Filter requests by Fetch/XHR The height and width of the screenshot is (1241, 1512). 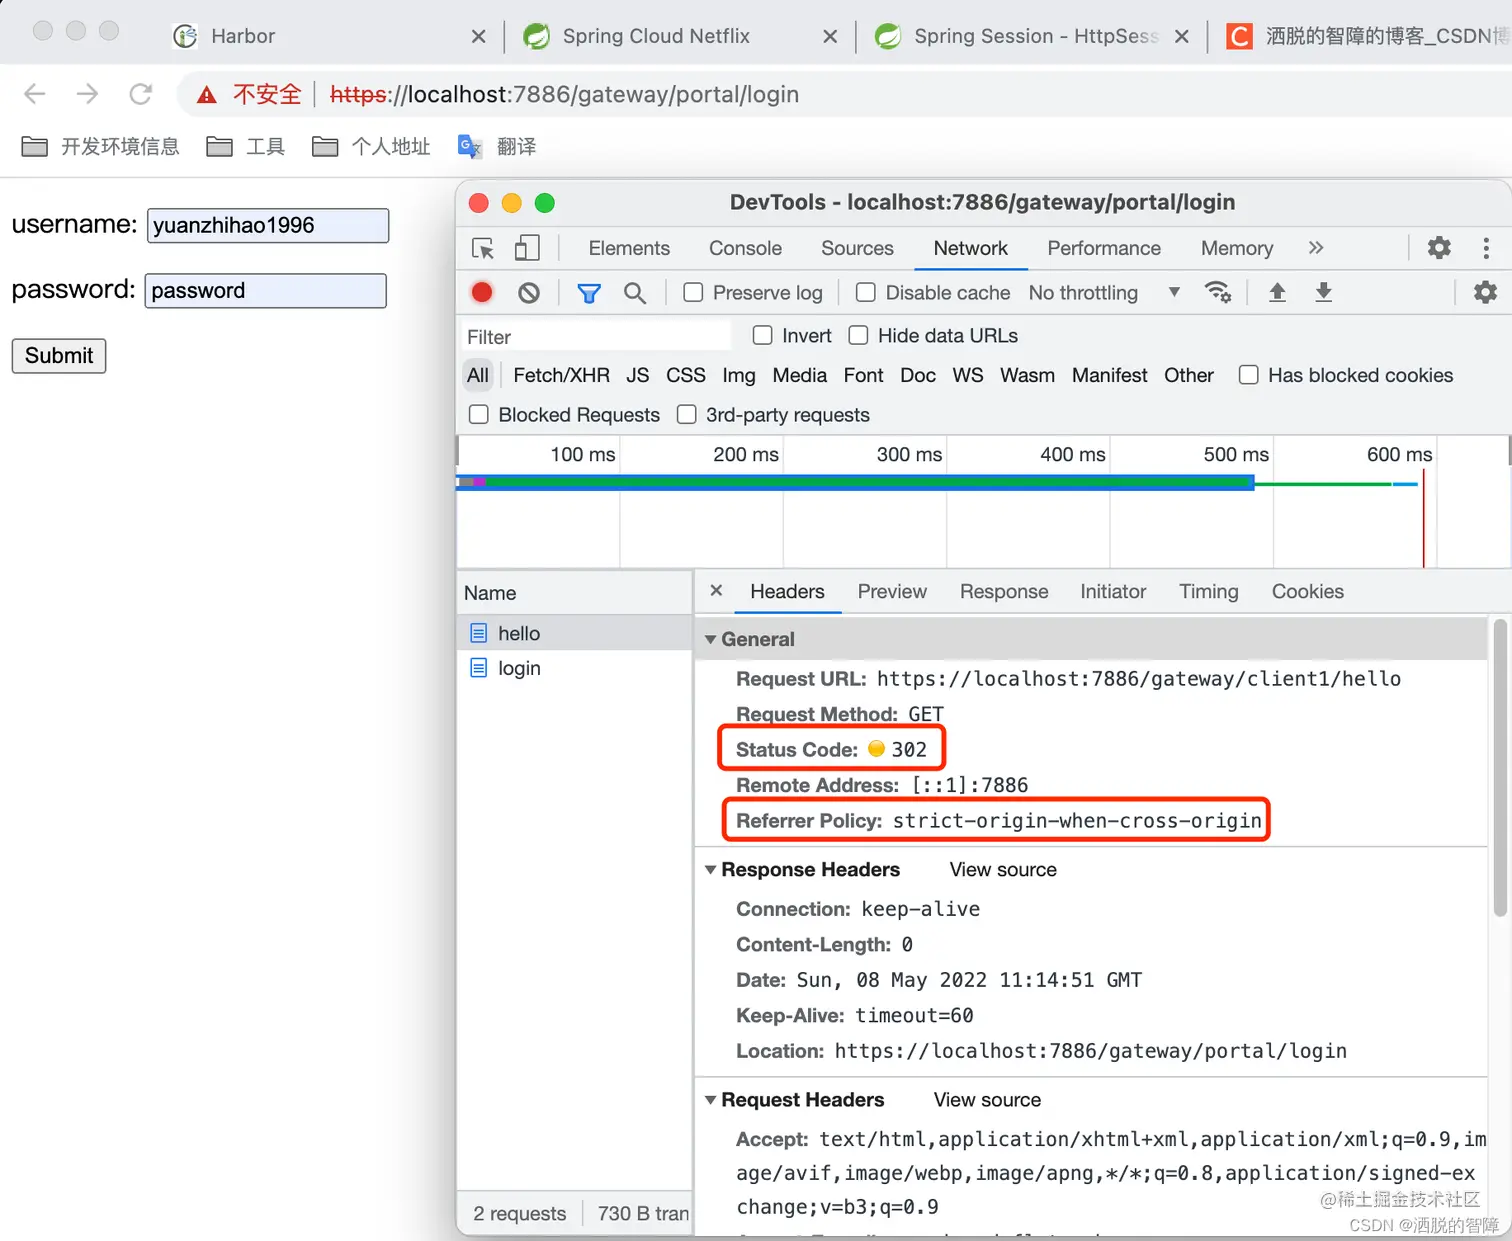coord(561,375)
